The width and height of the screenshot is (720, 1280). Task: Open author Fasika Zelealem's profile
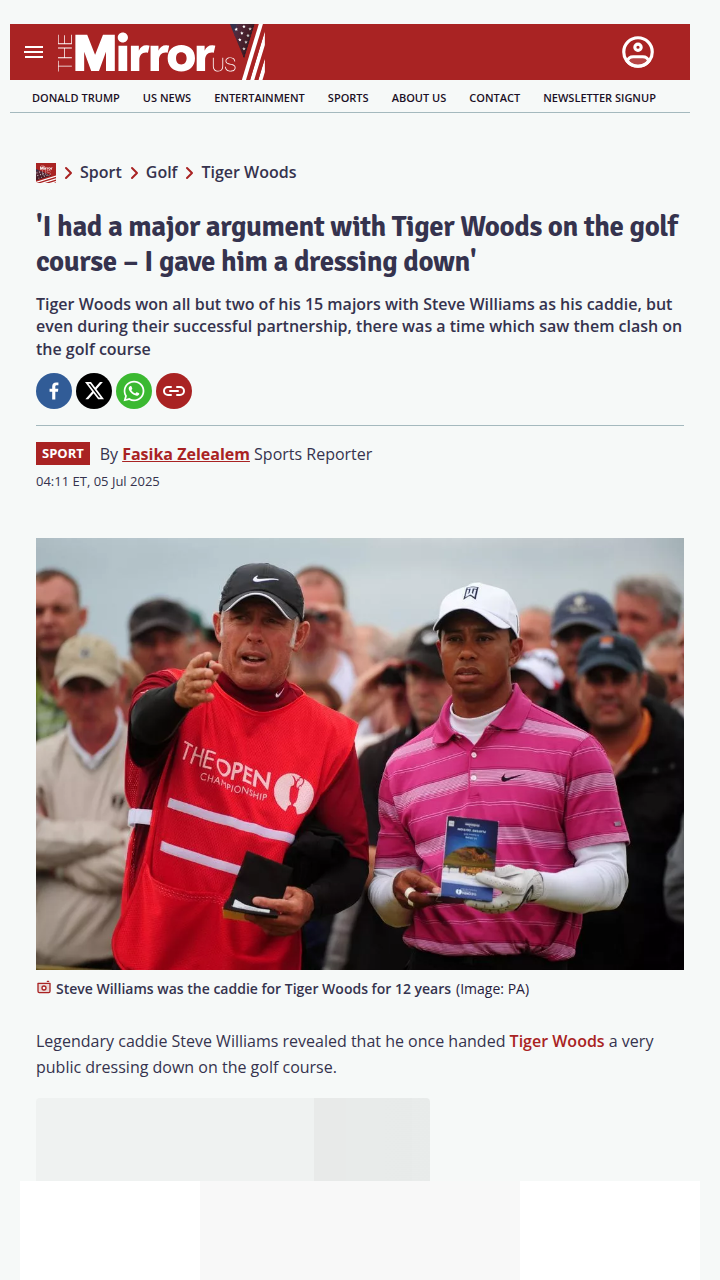click(x=186, y=454)
